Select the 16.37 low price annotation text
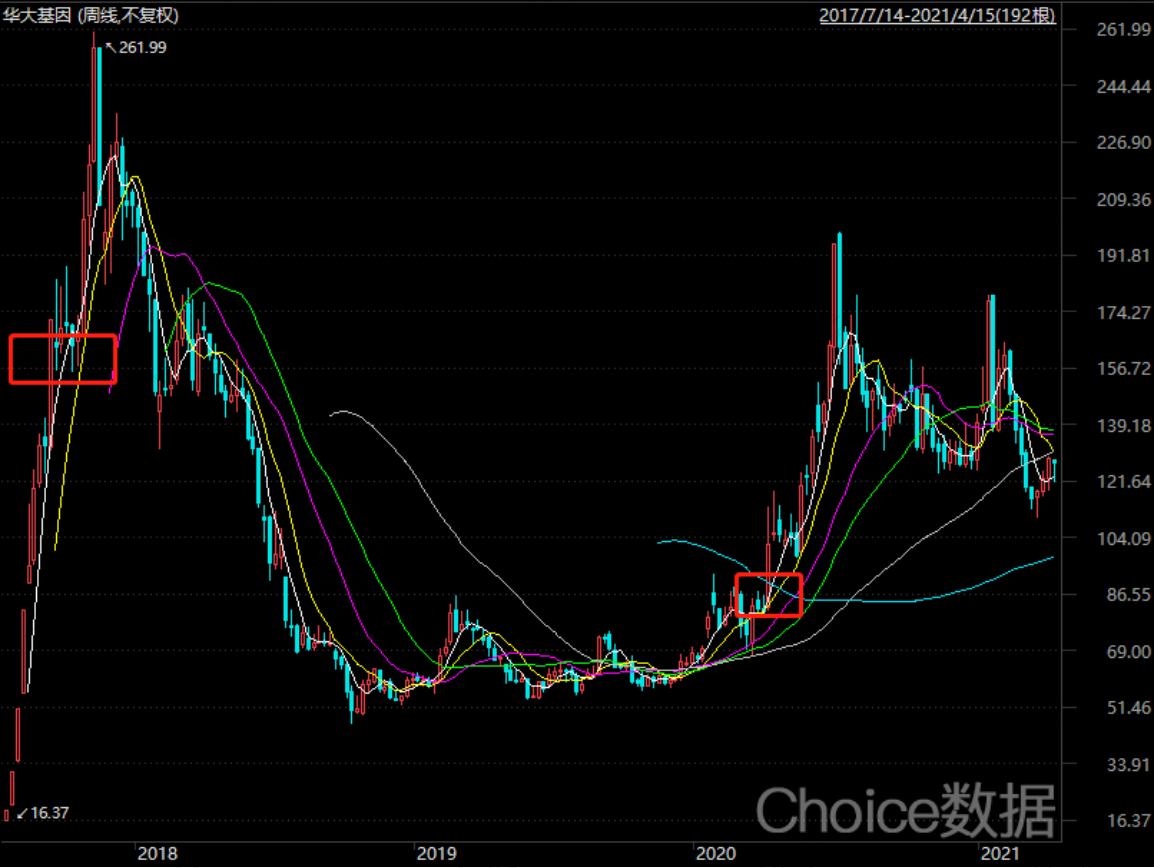The width and height of the screenshot is (1154, 868). [x=50, y=814]
